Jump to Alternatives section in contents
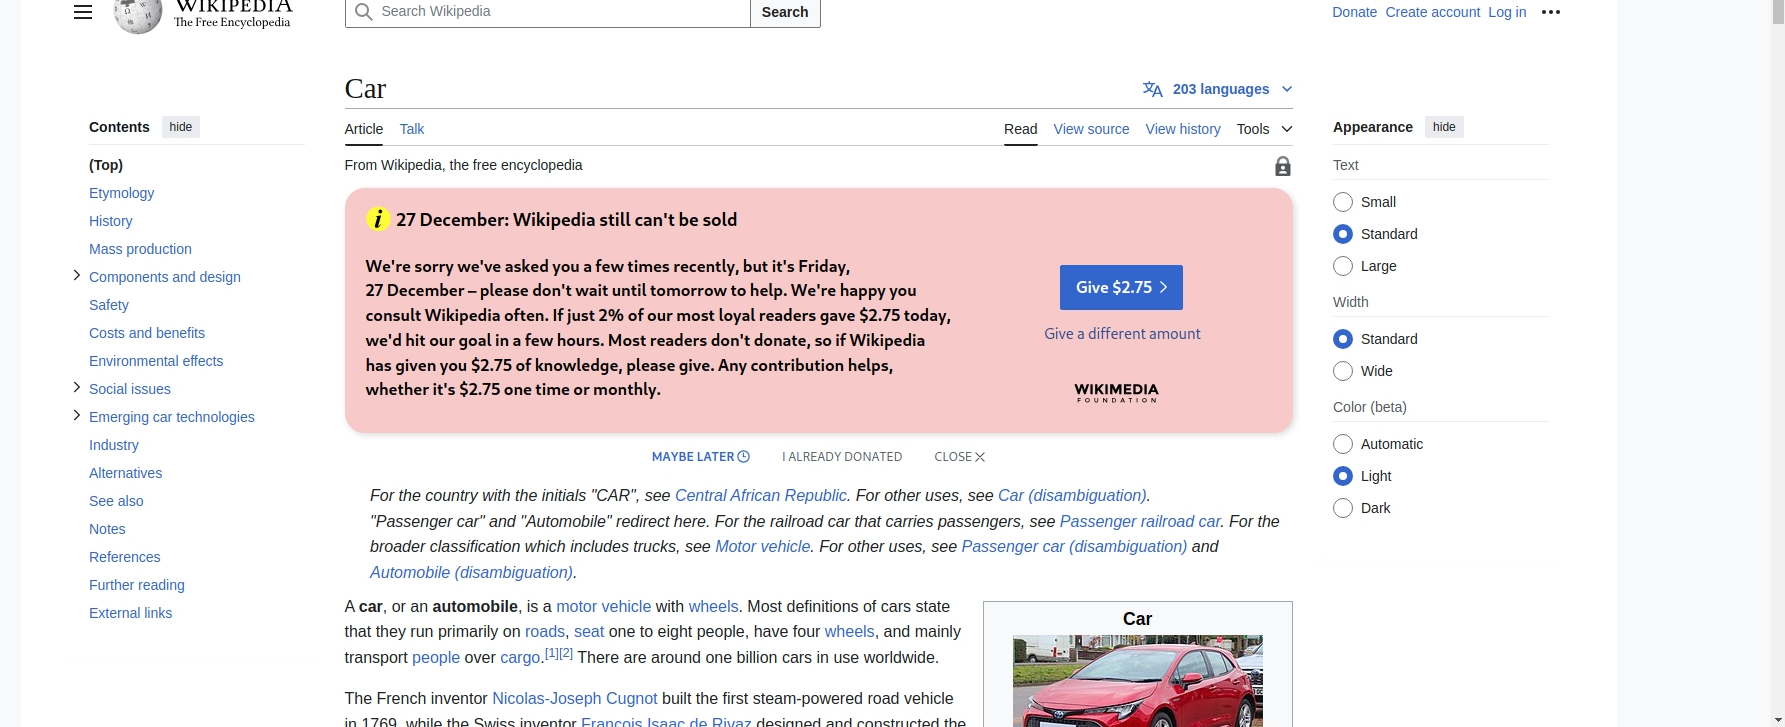This screenshot has height=727, width=1785. tap(125, 473)
